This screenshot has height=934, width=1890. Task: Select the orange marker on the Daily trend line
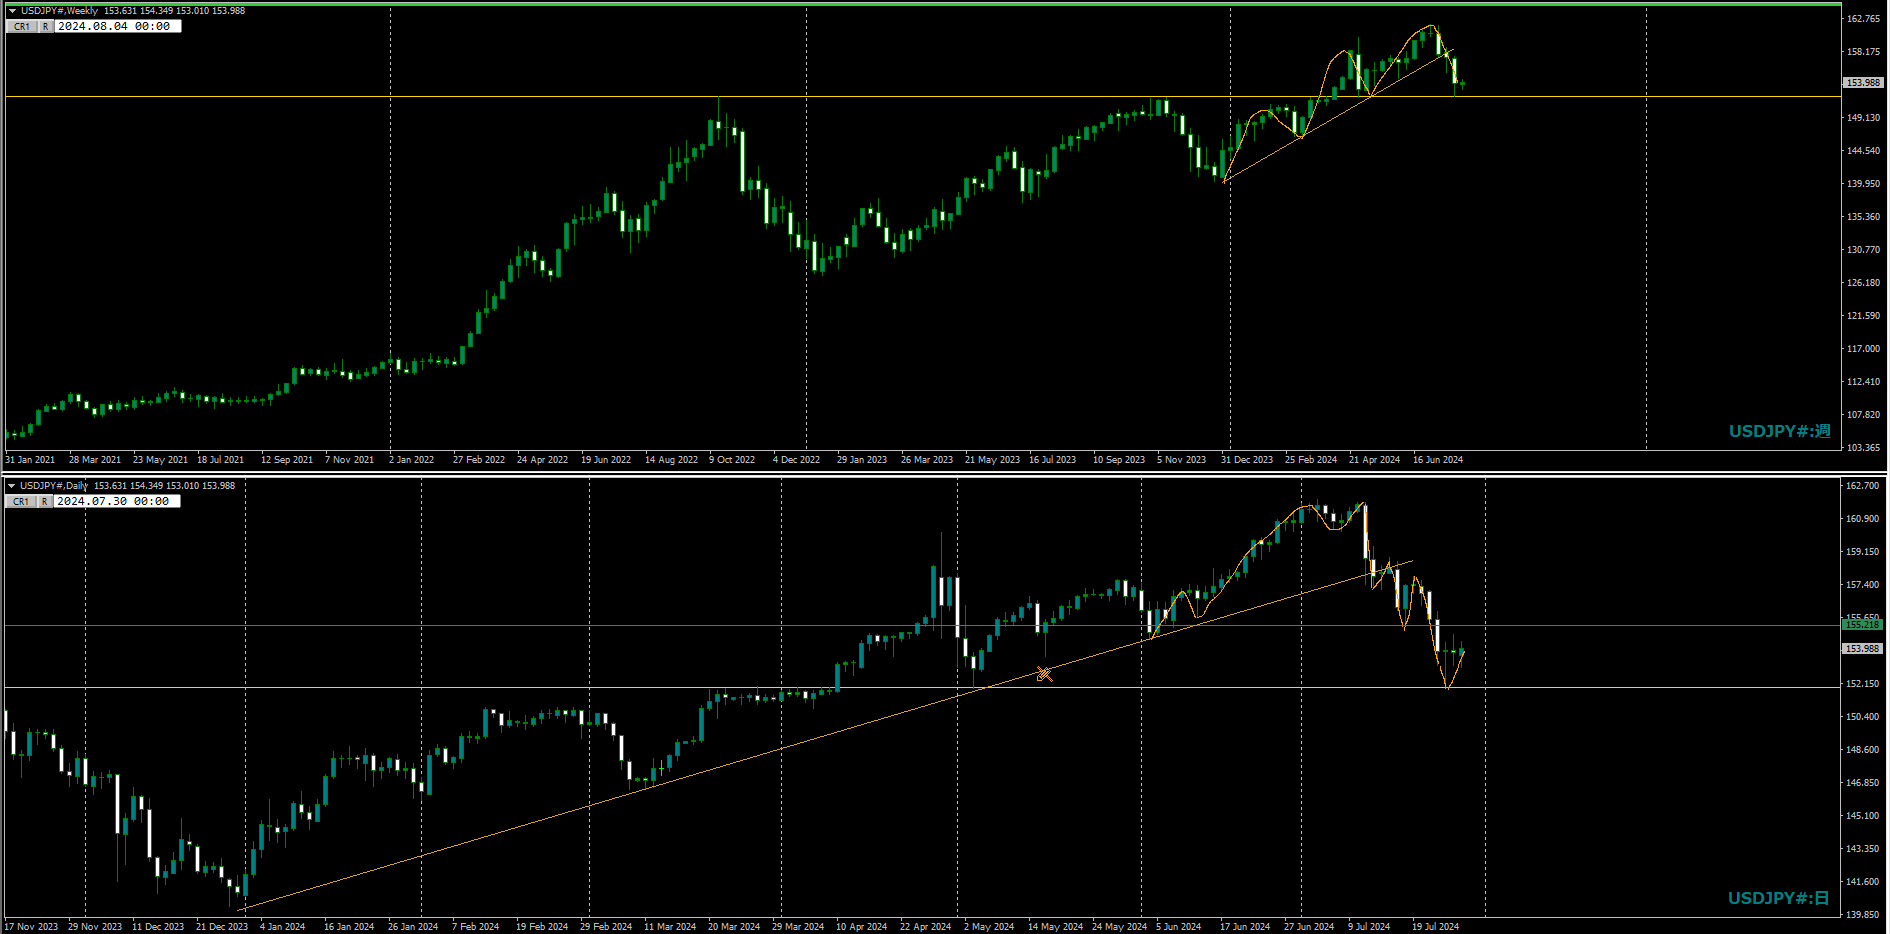[1044, 674]
